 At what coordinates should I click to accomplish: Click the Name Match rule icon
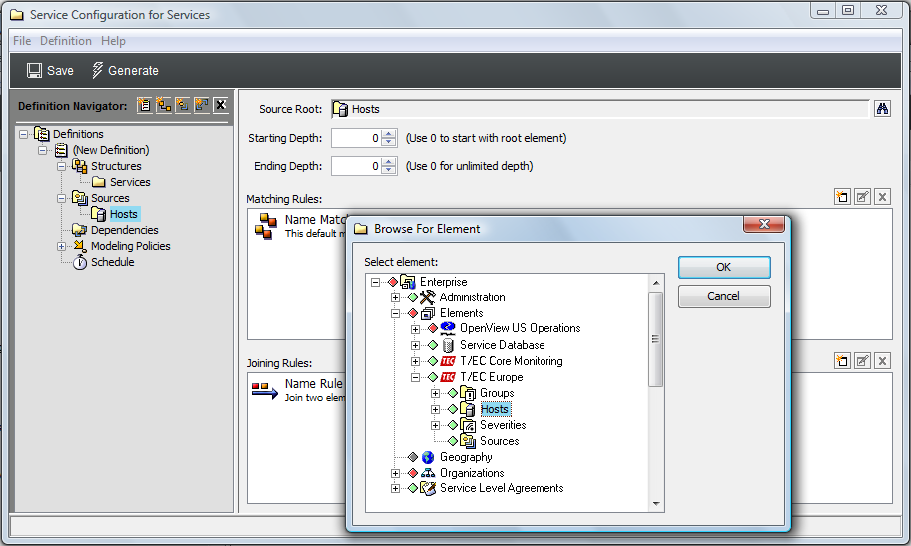[266, 226]
